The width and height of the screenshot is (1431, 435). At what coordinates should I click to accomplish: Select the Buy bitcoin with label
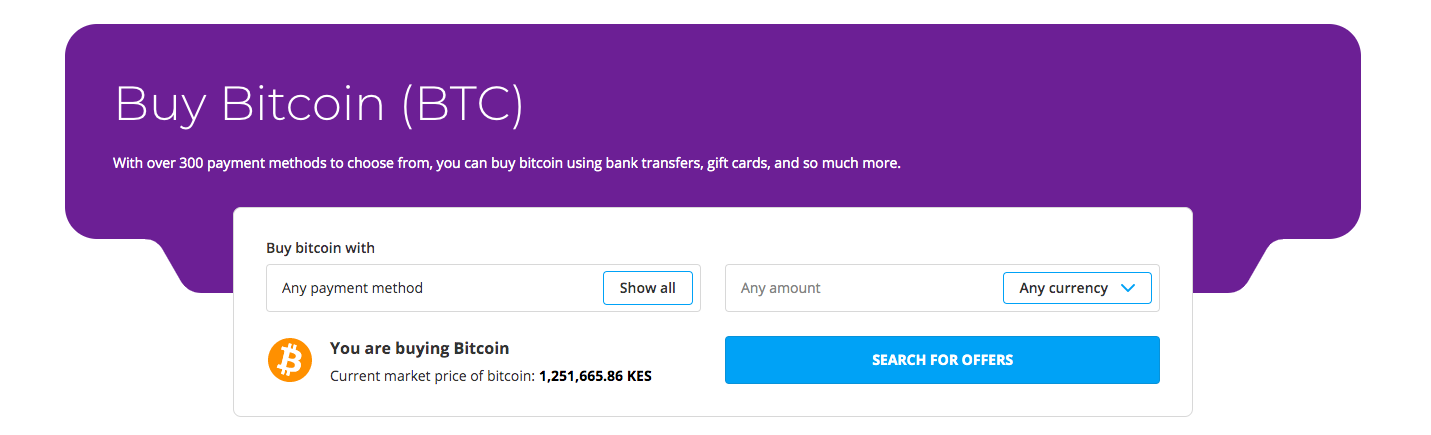click(x=321, y=248)
